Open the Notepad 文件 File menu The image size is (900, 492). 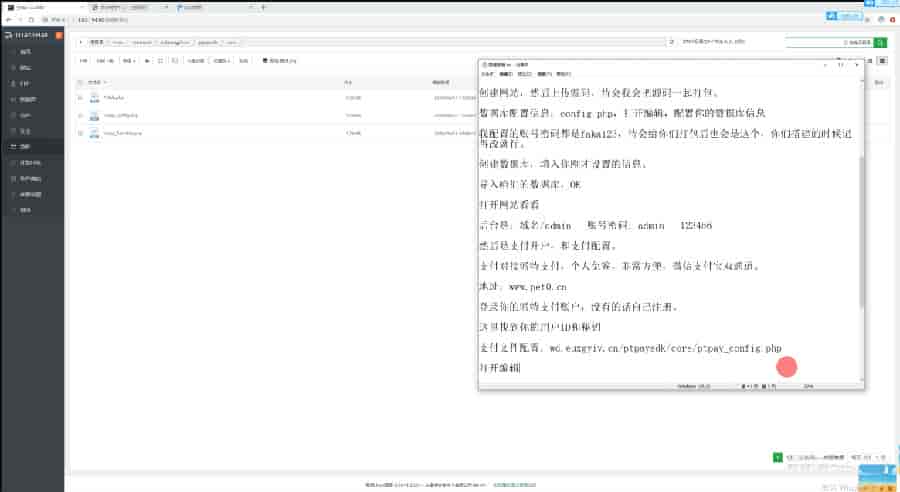[488, 74]
